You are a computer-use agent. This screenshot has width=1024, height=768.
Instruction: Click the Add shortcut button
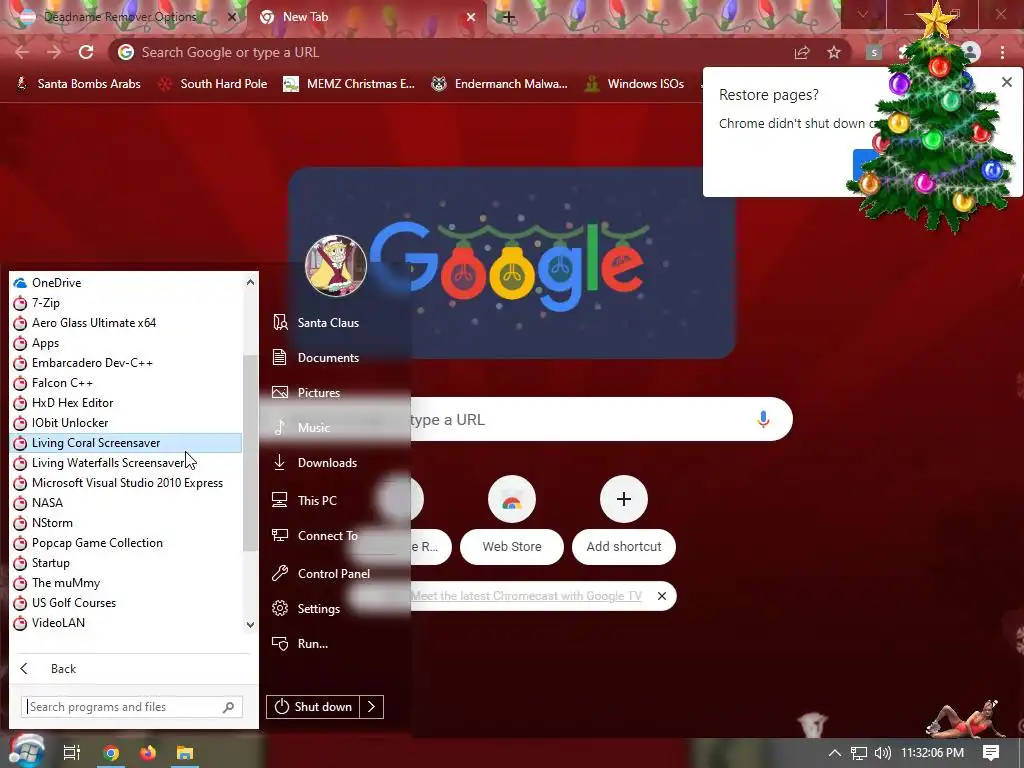pos(624,520)
